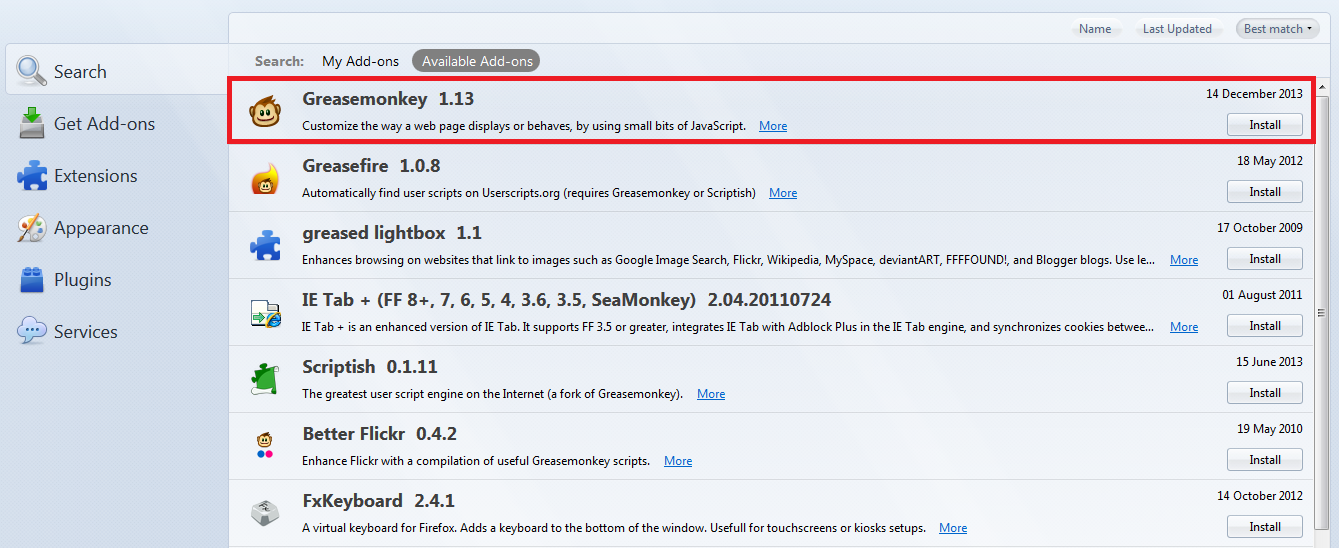Sort results by Name
Screen dimensions: 1339x548
(x=1095, y=29)
